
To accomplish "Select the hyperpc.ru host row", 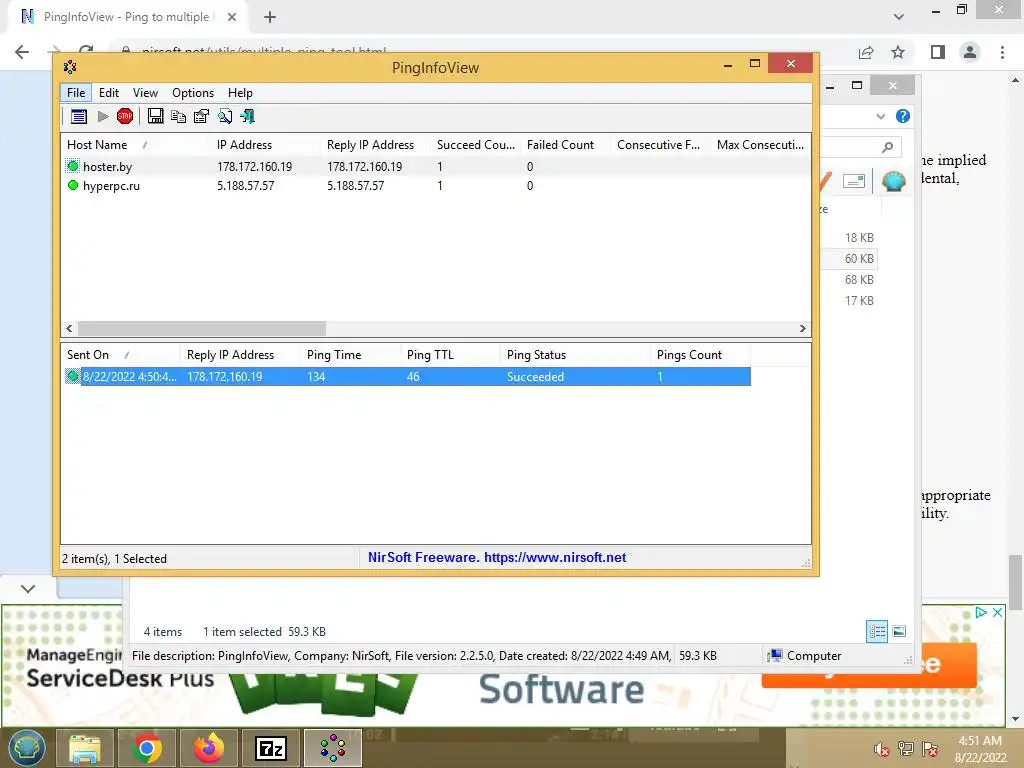I will tap(436, 185).
